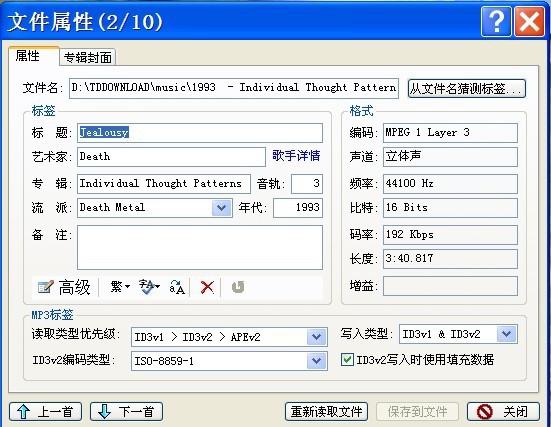Click the 长度 value 3:40.817
Screen dimensions: 551x427
(450, 259)
